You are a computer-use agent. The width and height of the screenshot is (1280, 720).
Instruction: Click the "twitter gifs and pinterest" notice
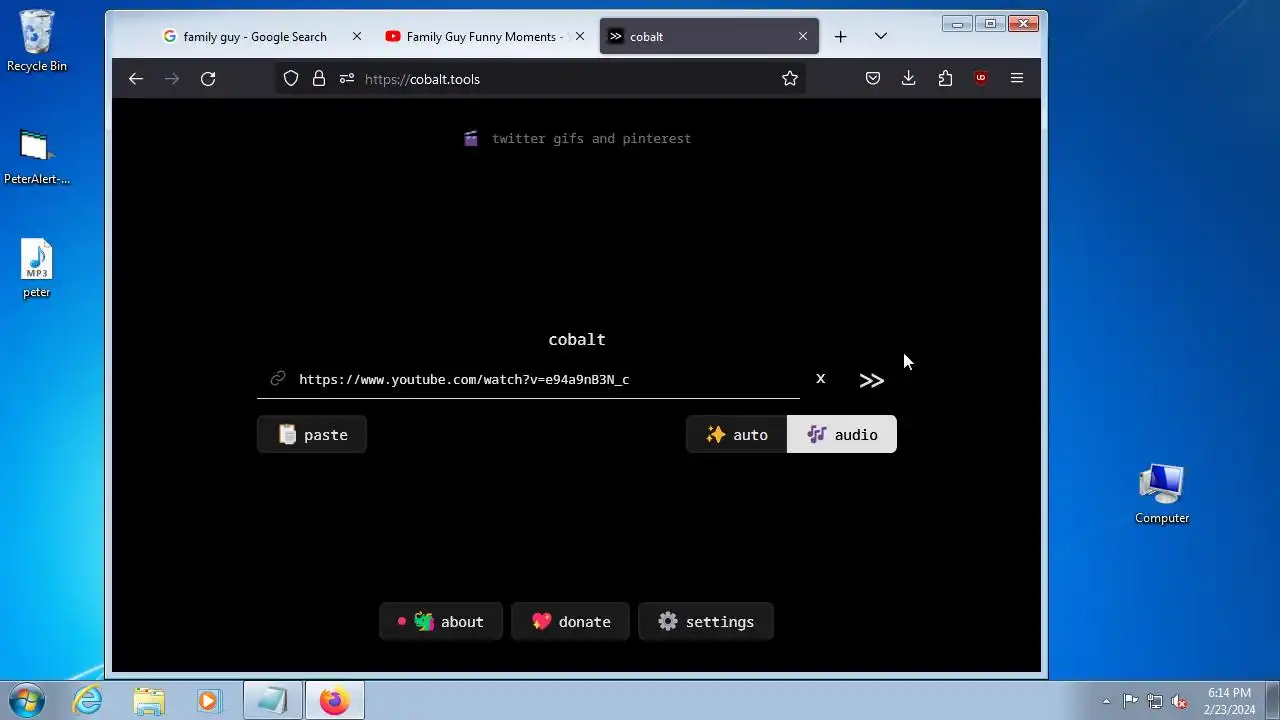[x=577, y=139]
